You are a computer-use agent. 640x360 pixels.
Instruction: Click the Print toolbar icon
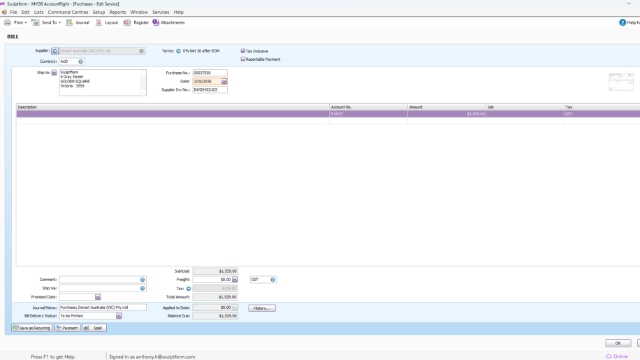[8, 22]
